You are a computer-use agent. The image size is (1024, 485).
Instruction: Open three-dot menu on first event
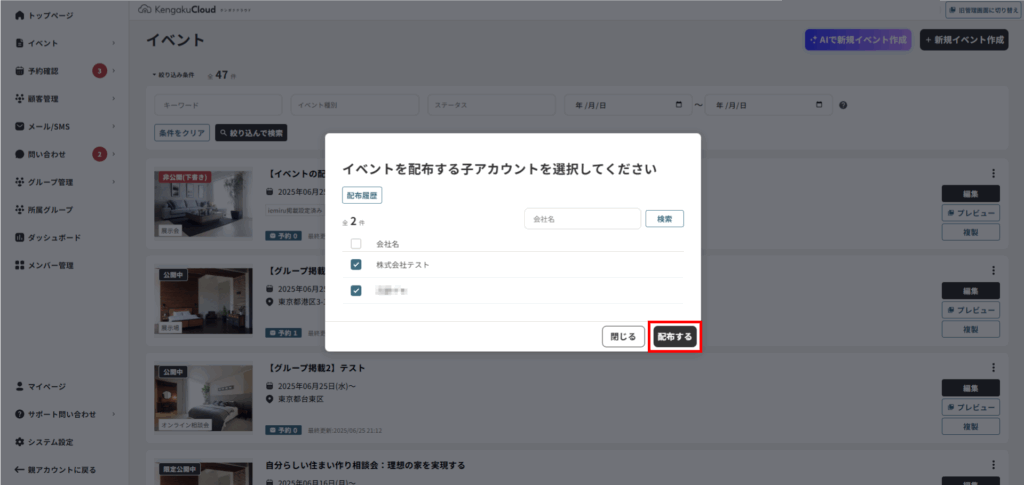click(x=993, y=174)
